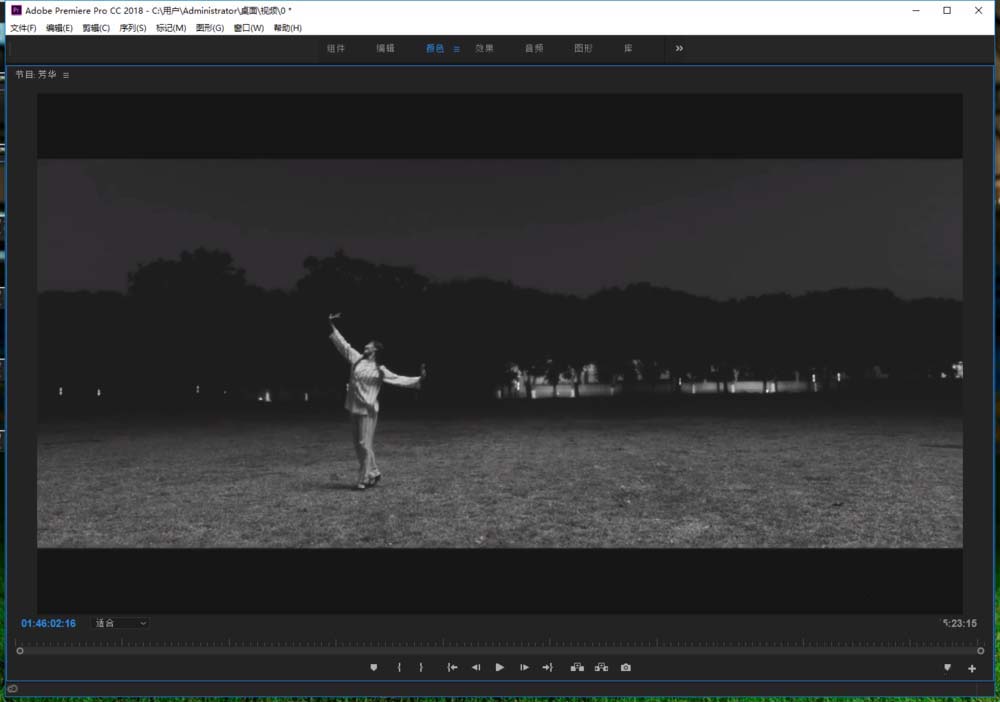Expand the workspace overflow chevron
The image size is (1000, 702).
click(679, 48)
